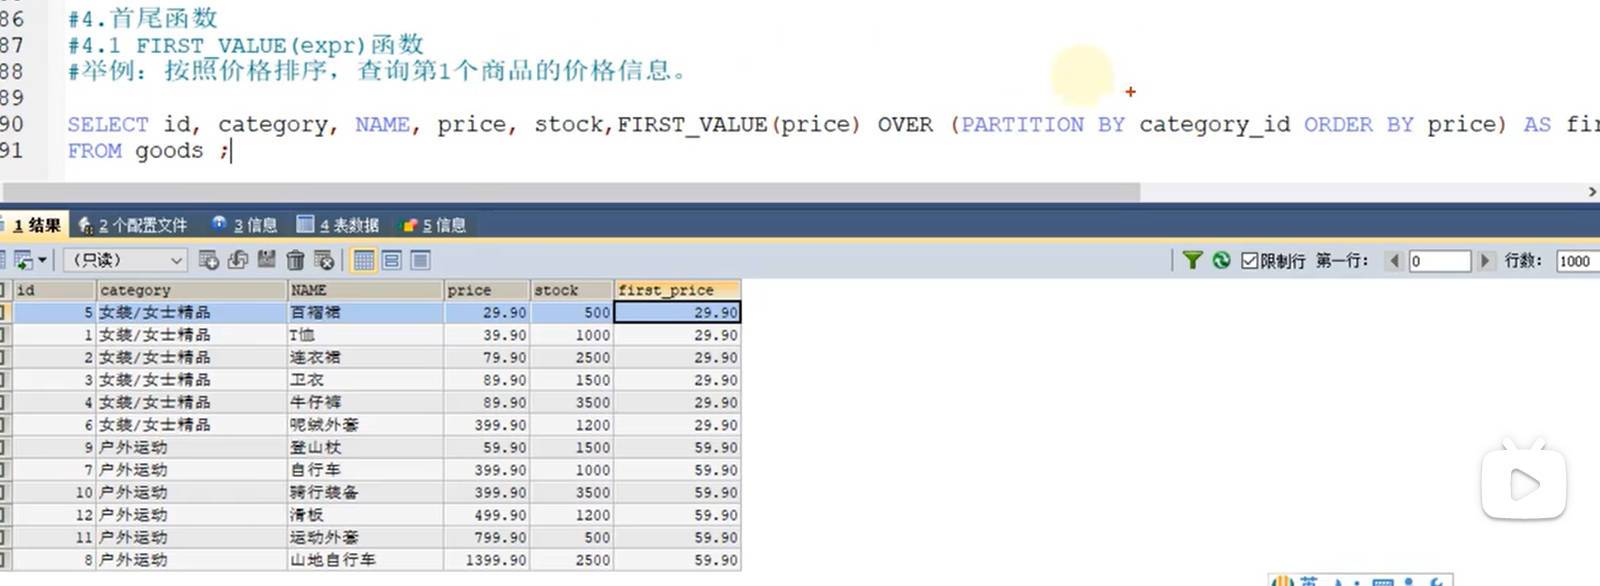Open the 4 表数据 tab
This screenshot has height=586, width=1600.
(x=338, y=225)
